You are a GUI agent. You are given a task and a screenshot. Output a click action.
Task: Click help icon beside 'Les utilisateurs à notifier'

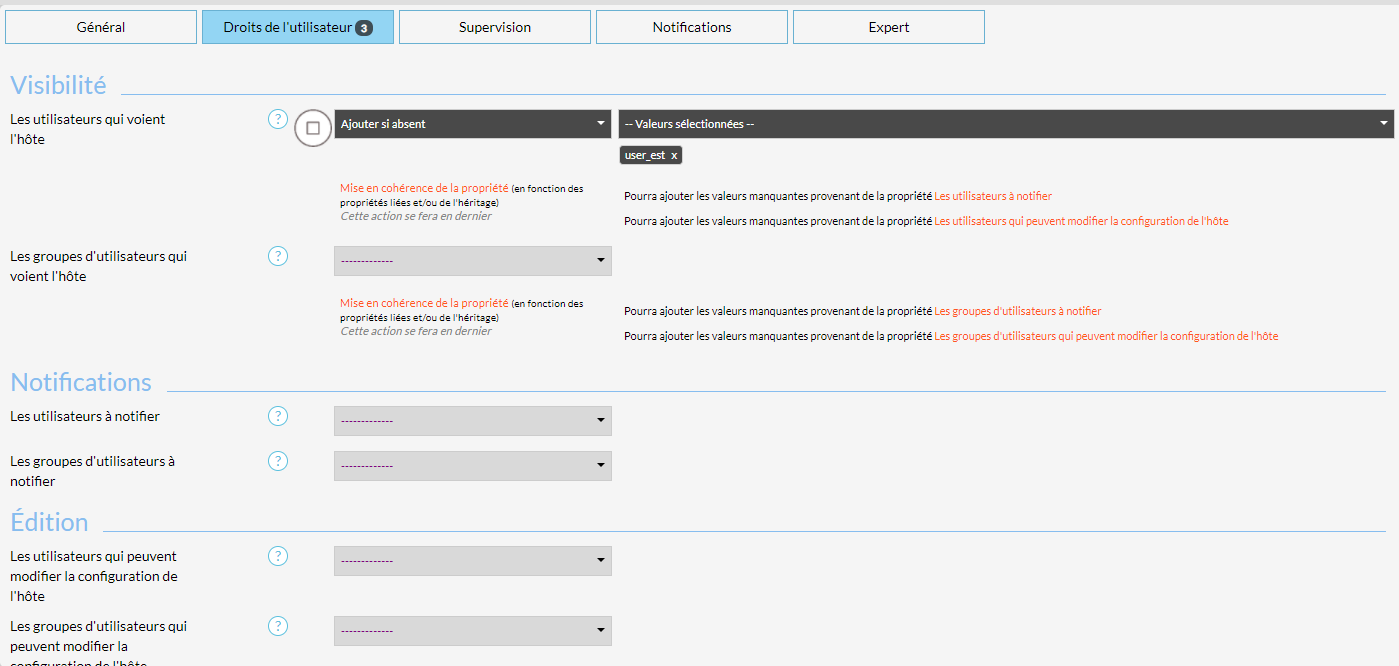[278, 416]
